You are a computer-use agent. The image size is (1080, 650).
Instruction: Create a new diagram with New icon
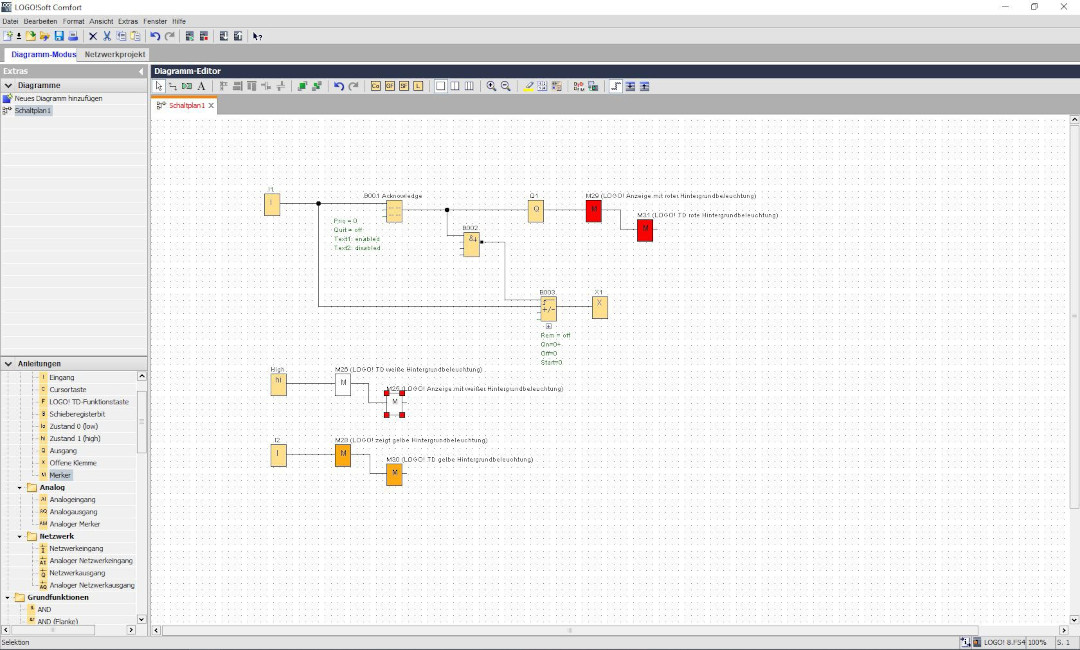click(8, 36)
